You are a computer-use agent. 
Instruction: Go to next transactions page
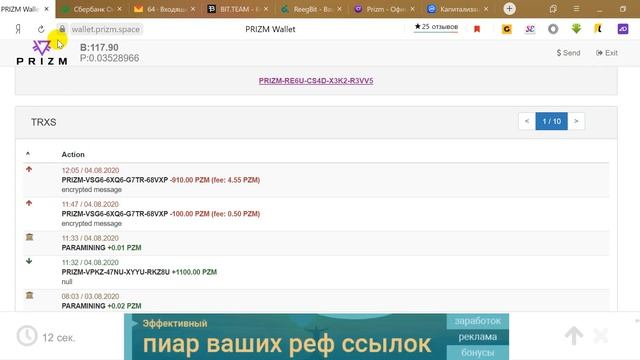(576, 121)
